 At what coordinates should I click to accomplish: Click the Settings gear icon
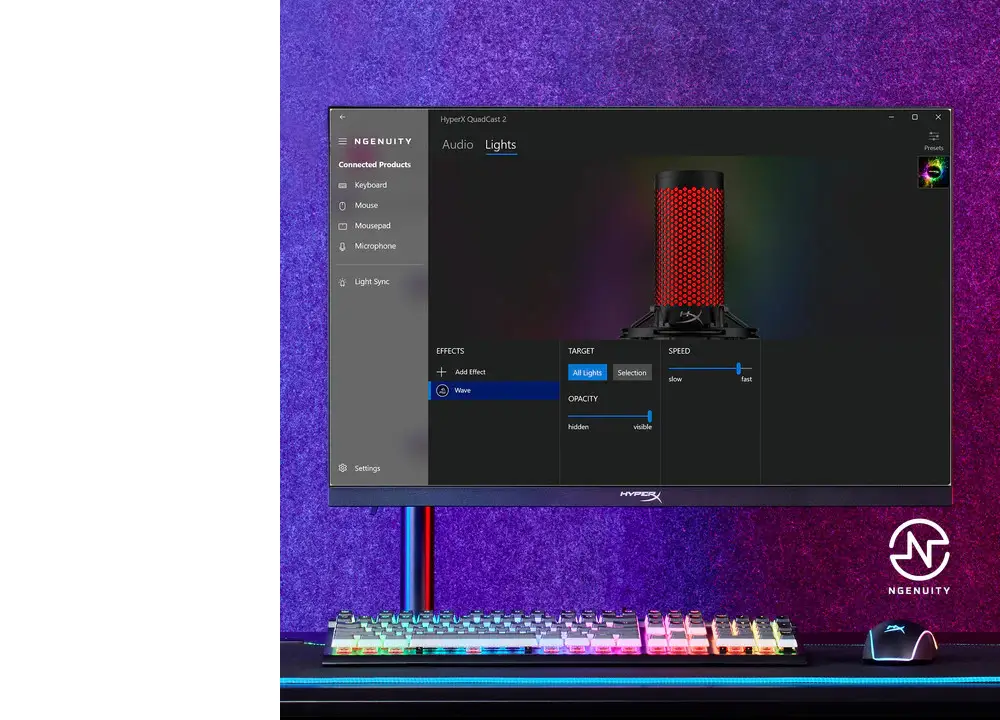(342, 468)
